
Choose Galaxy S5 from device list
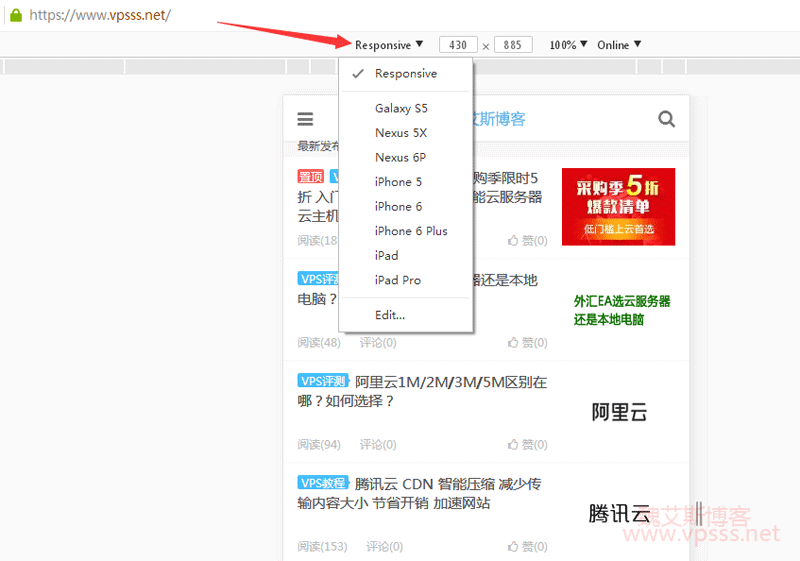point(401,108)
